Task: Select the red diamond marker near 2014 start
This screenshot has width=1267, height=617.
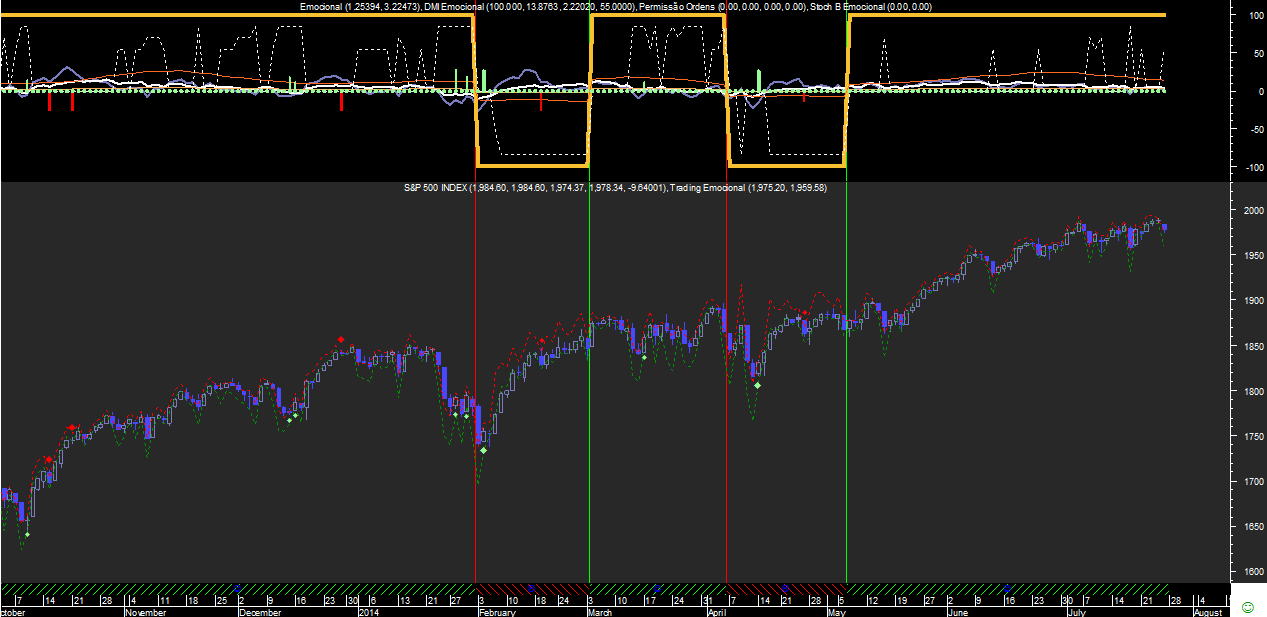Action: (341, 340)
